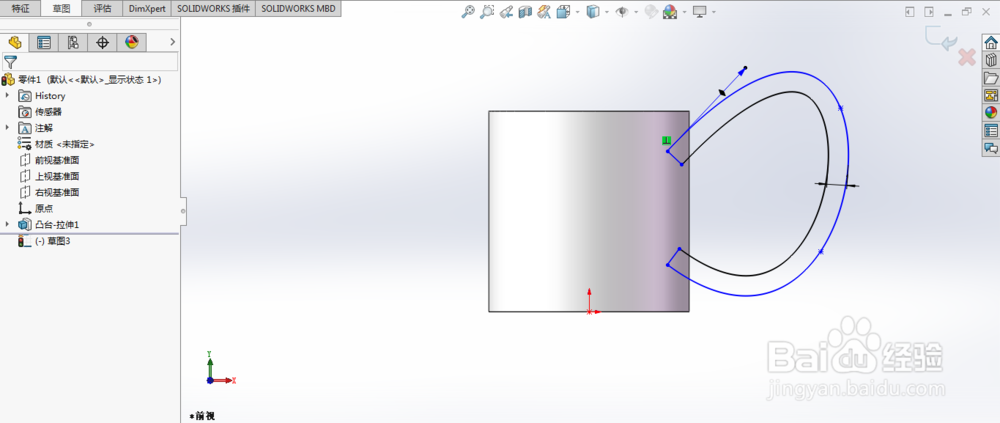Open the View Orientation dropdown arrow
This screenshot has width=1000, height=423.
click(x=577, y=12)
